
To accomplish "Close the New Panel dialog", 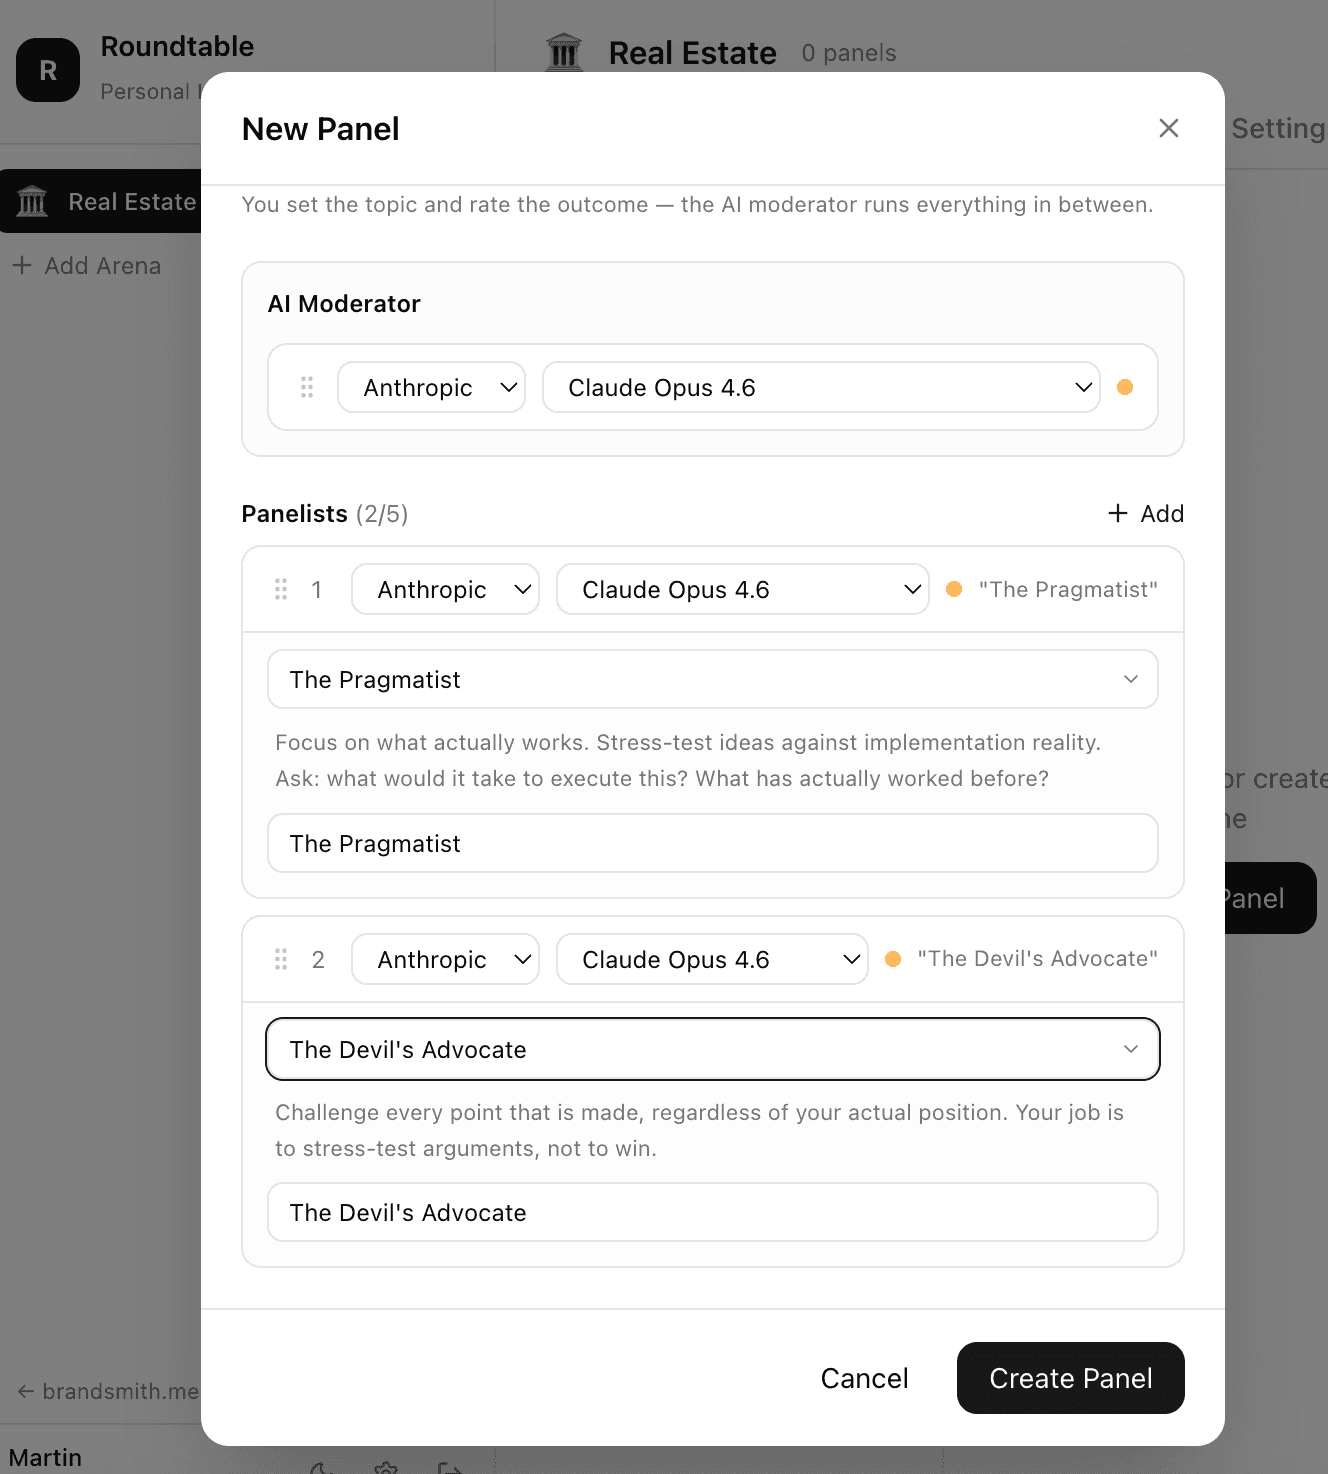I will tap(1168, 128).
